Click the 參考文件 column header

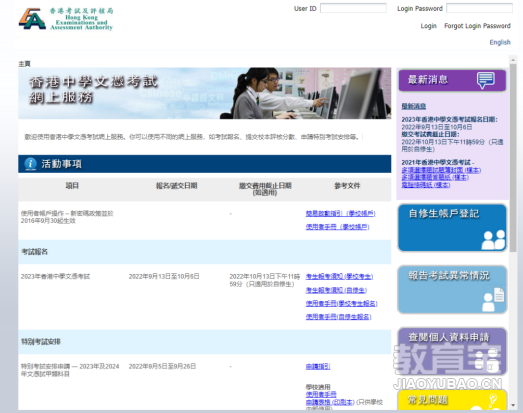pyautogui.click(x=347, y=186)
